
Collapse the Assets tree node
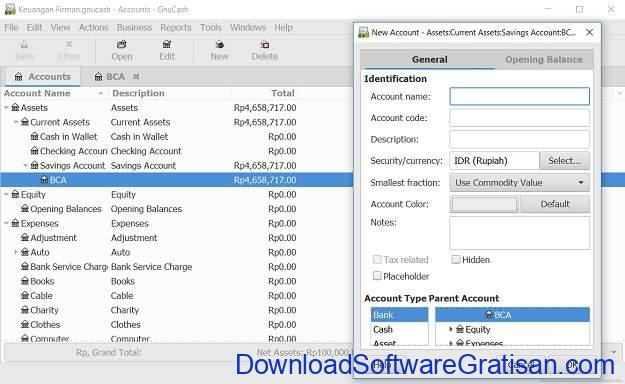pyautogui.click(x=6, y=108)
